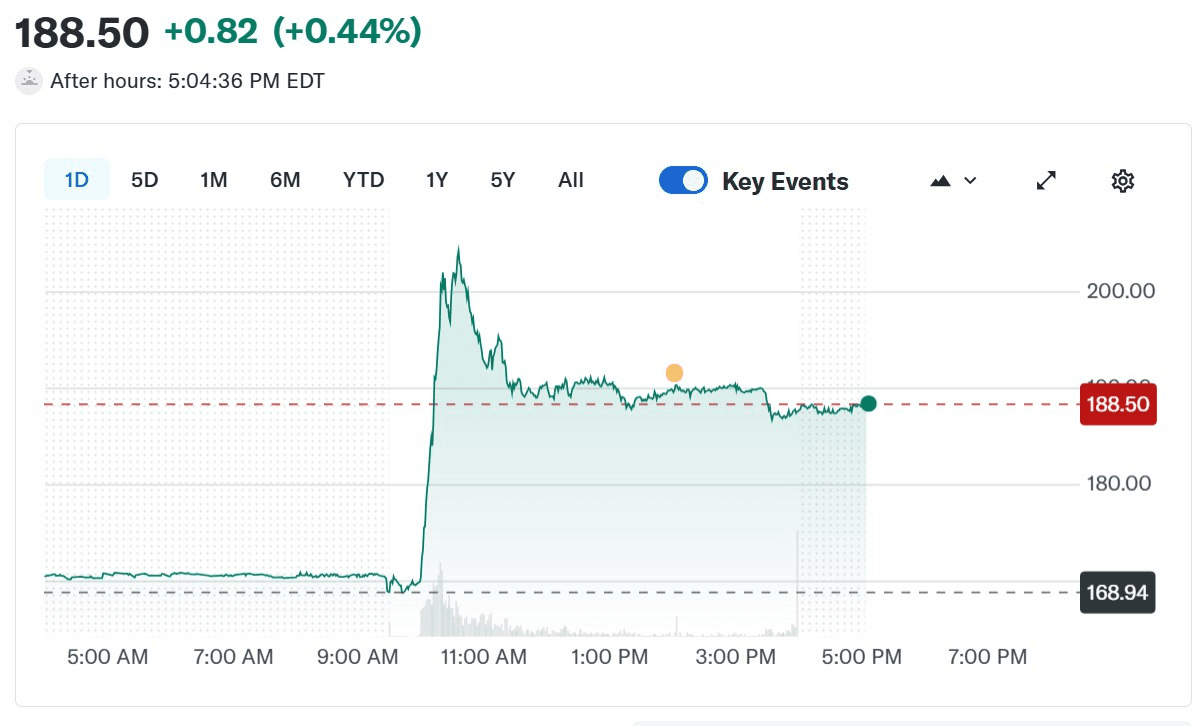Click the orange key event marker

pos(674,373)
